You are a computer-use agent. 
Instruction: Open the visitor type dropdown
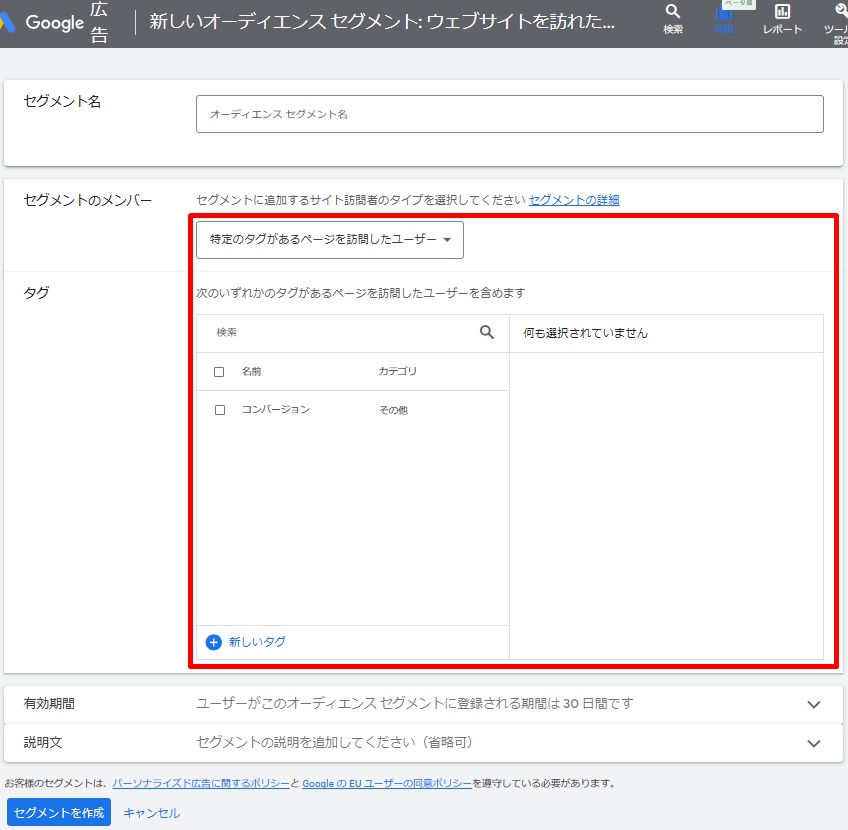(330, 240)
